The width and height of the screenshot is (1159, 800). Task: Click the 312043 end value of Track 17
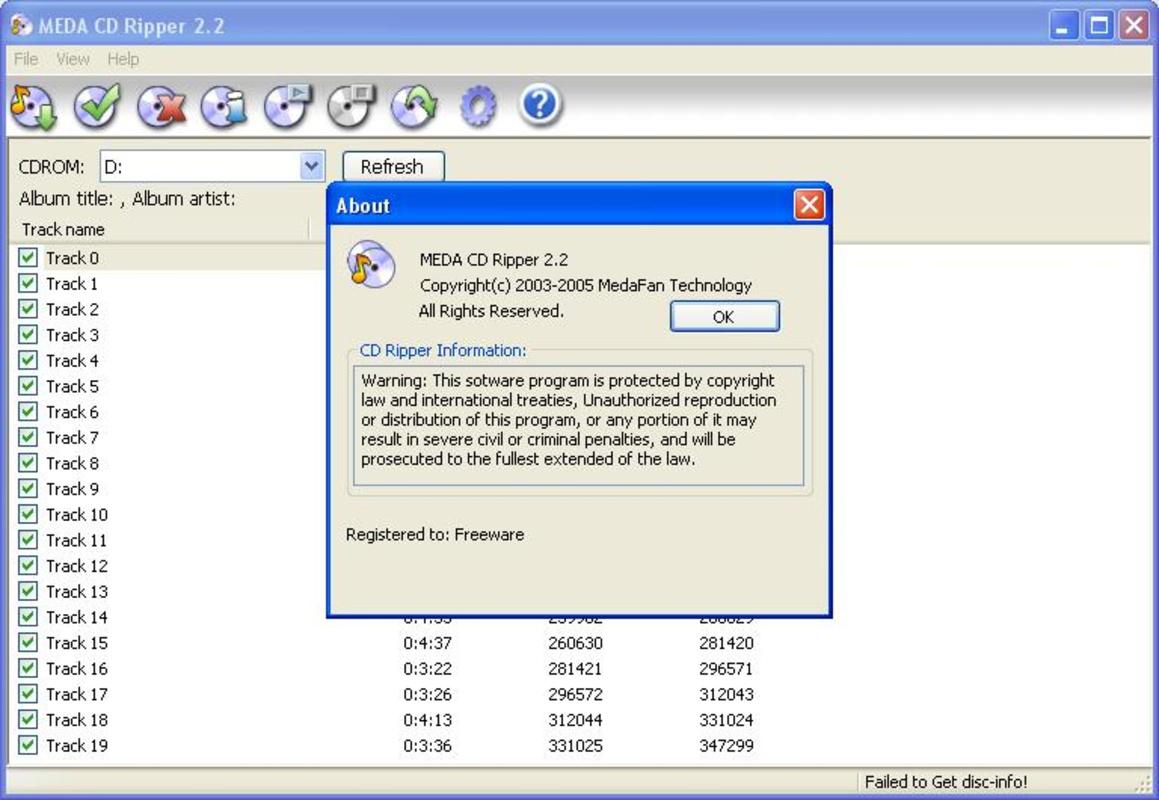[x=727, y=694]
